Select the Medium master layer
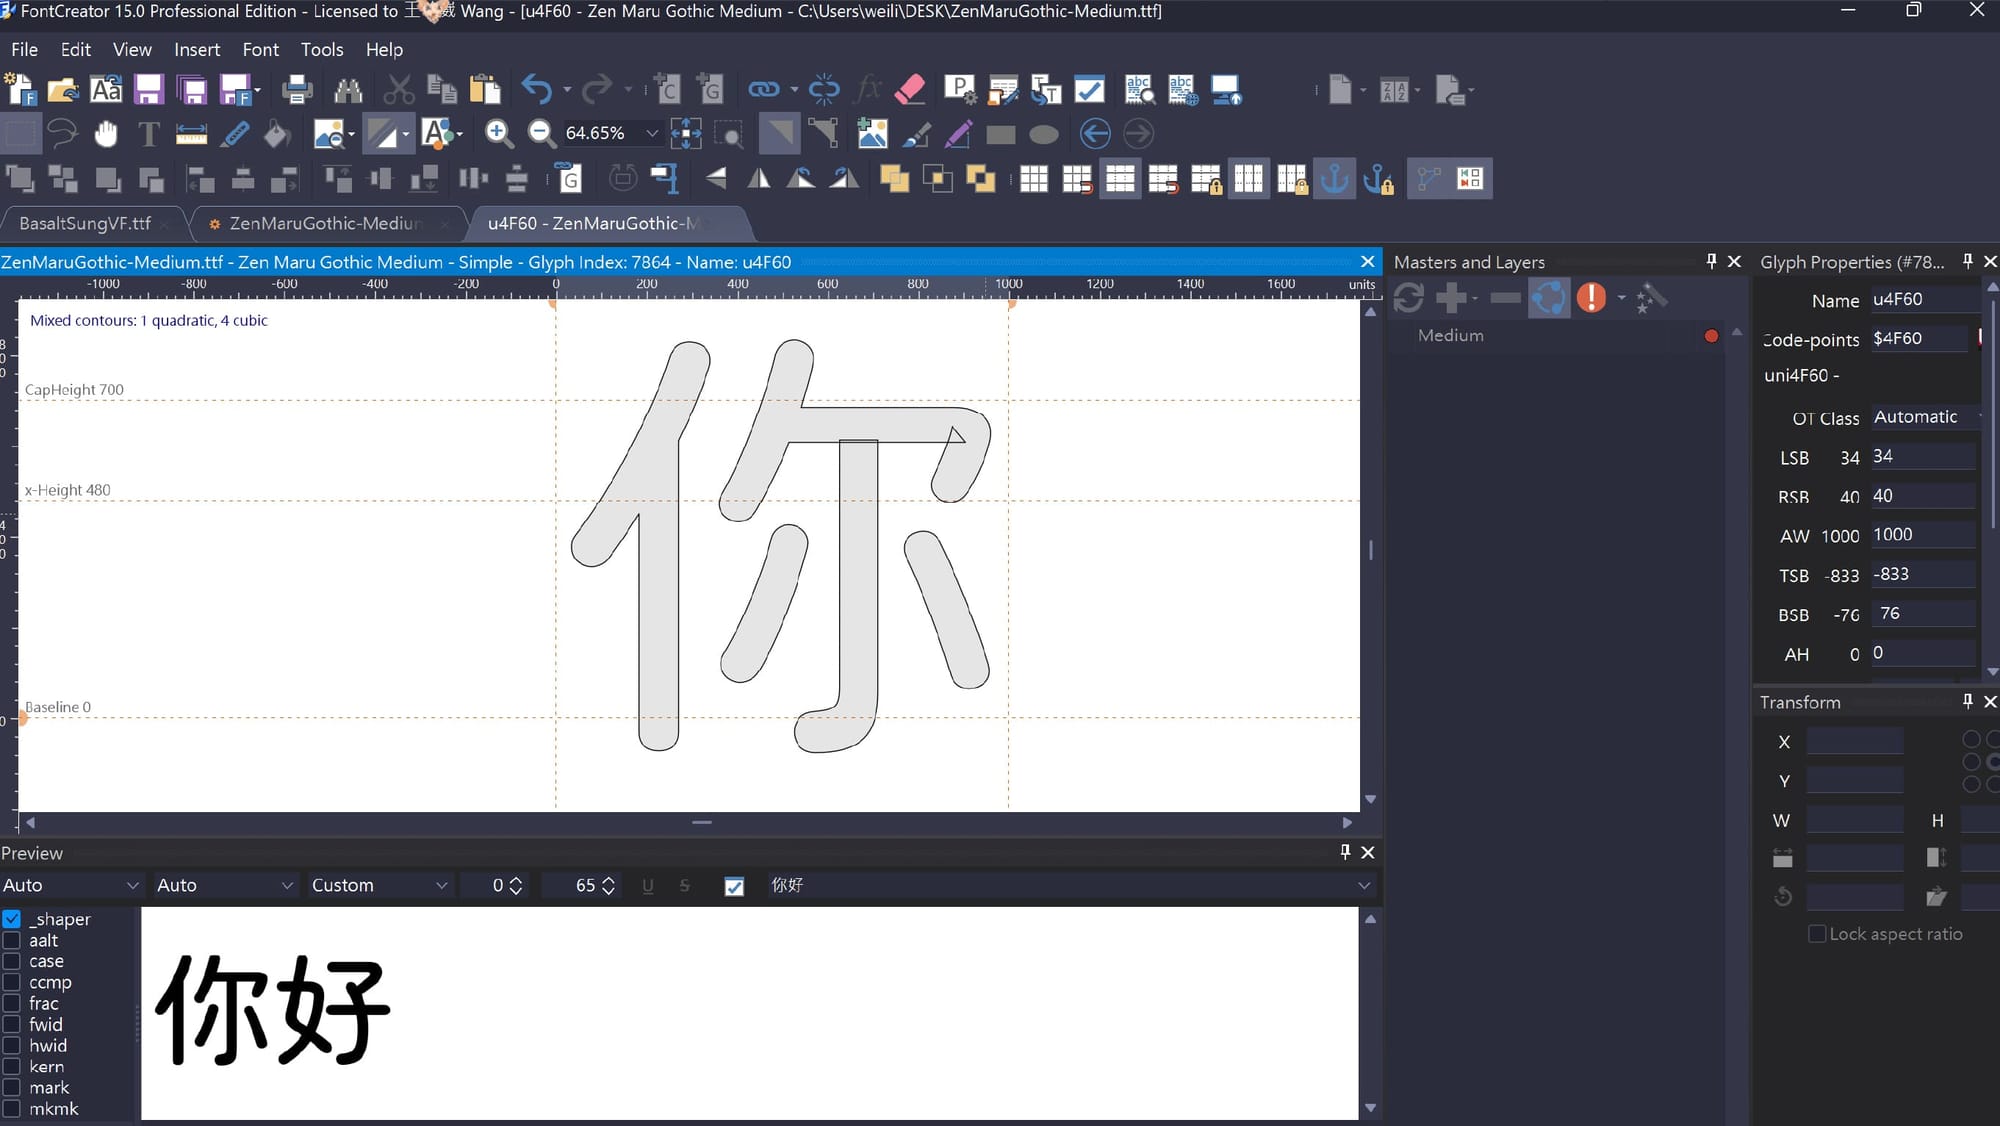 click(x=1451, y=336)
